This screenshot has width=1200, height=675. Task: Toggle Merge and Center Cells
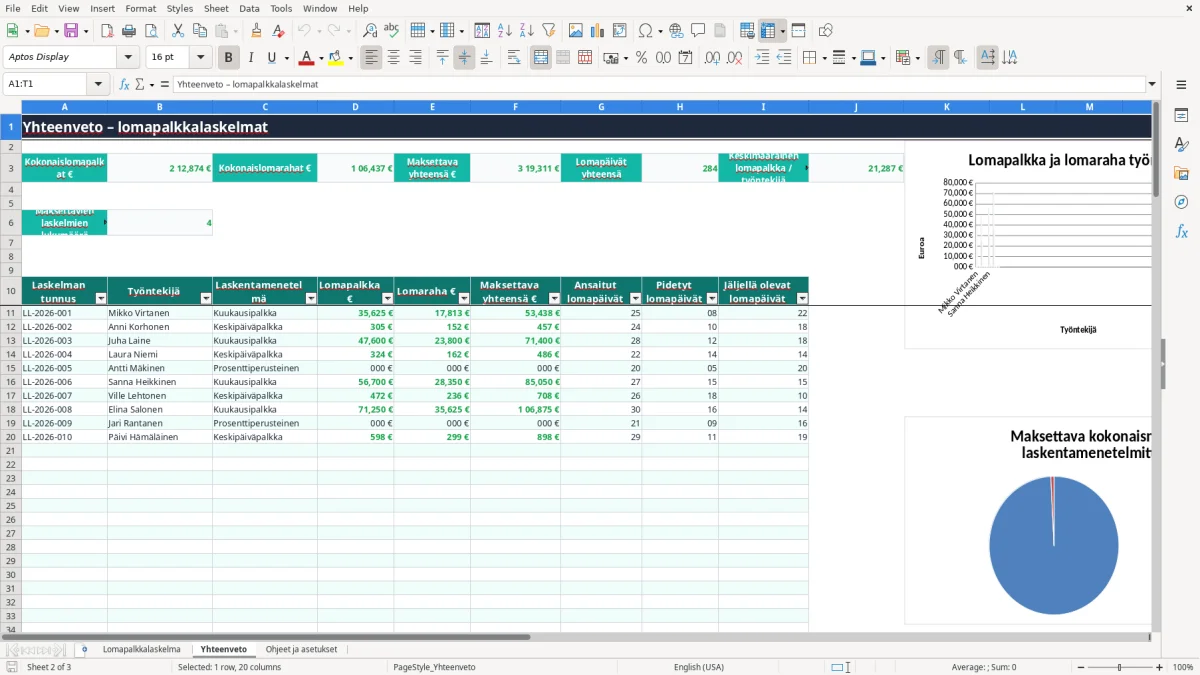click(541, 58)
